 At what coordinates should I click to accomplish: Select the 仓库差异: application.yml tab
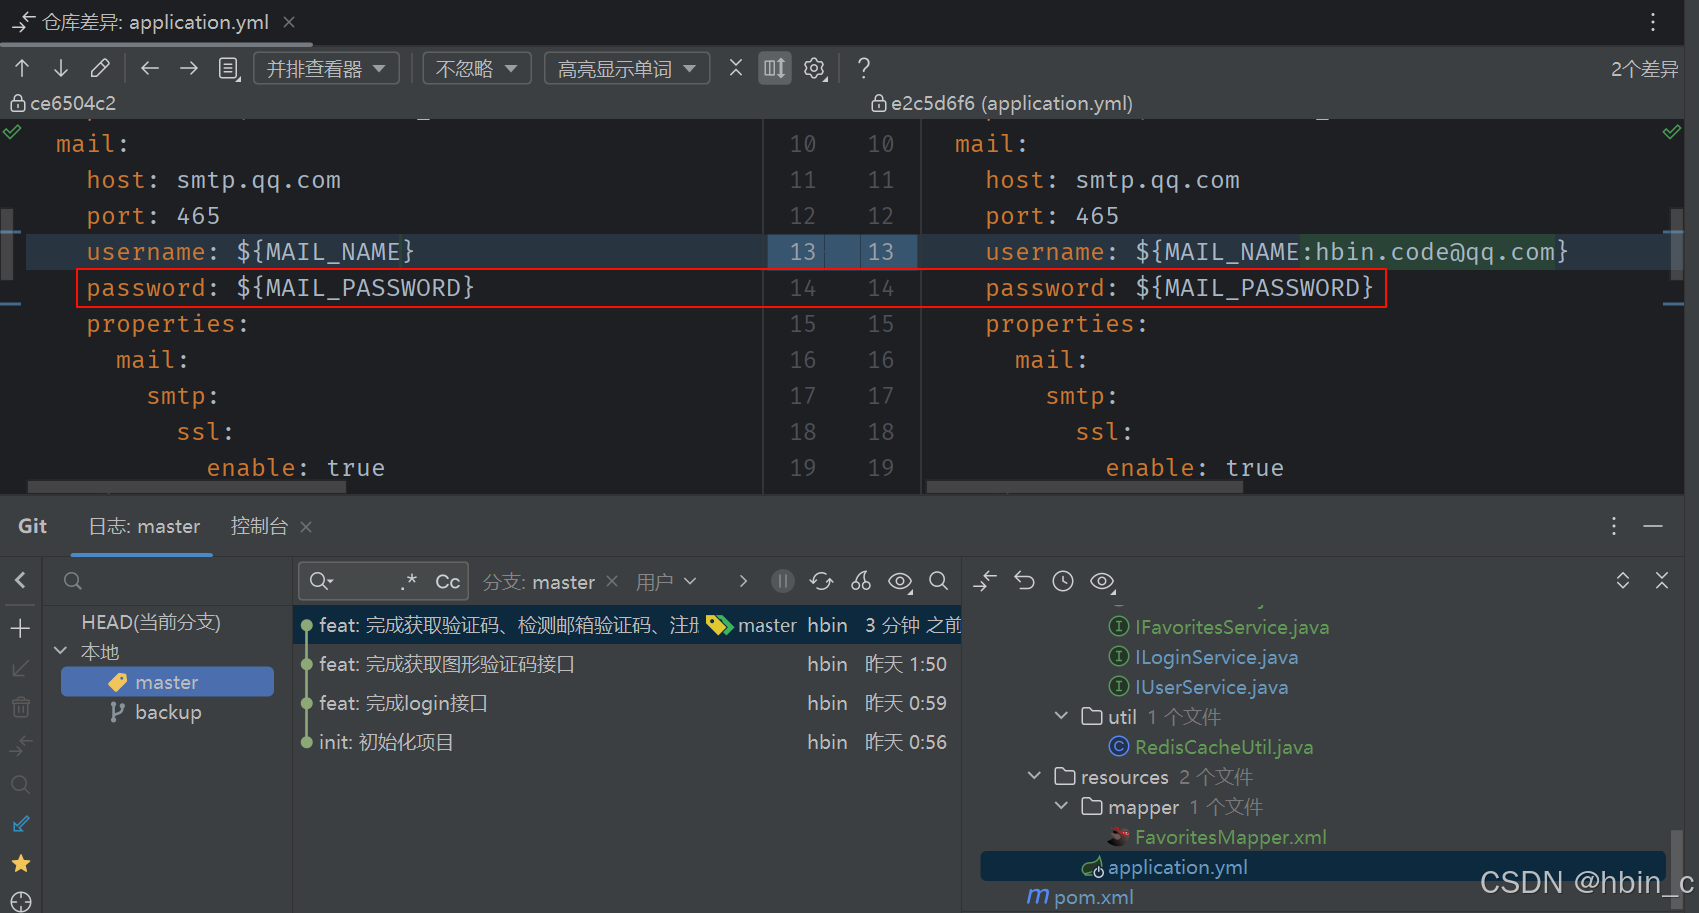click(155, 22)
